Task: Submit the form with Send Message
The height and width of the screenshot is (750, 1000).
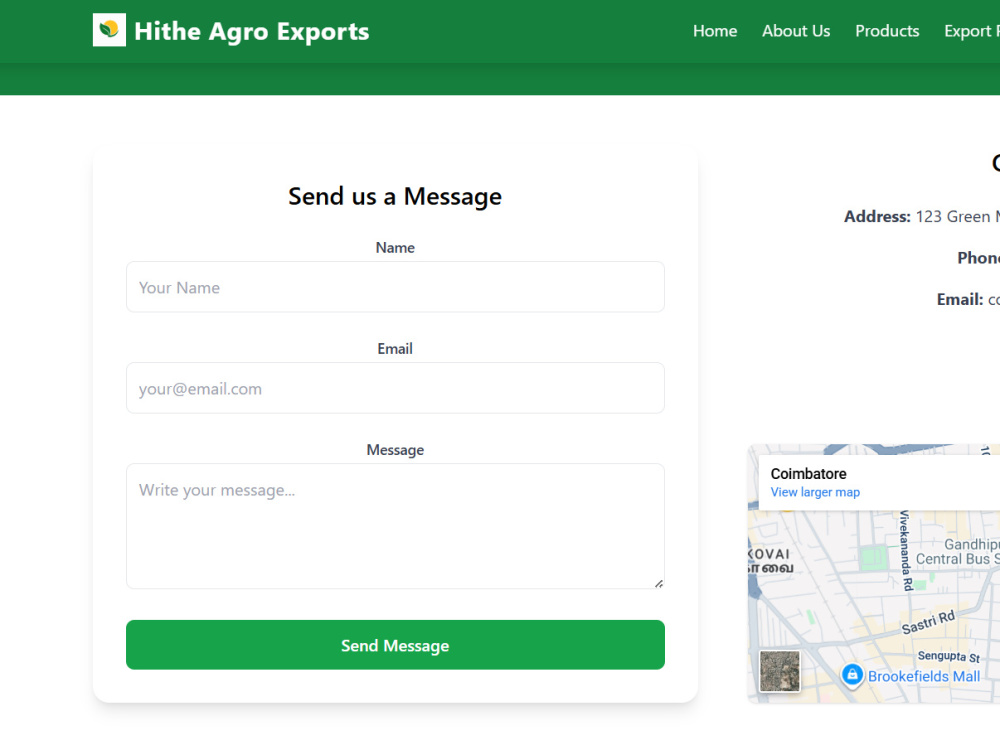Action: click(x=395, y=645)
